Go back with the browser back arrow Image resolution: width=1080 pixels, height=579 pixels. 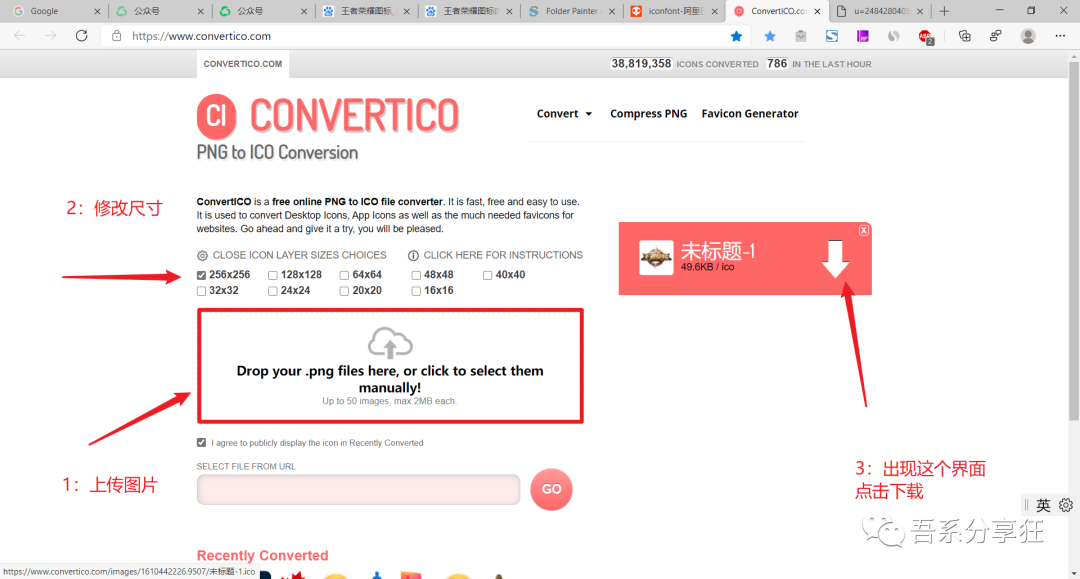[x=19, y=36]
